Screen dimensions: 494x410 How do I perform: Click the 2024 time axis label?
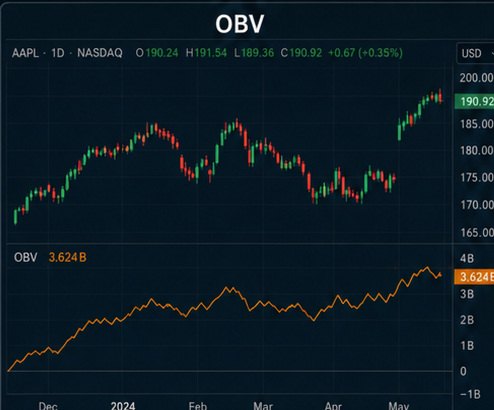click(x=123, y=406)
